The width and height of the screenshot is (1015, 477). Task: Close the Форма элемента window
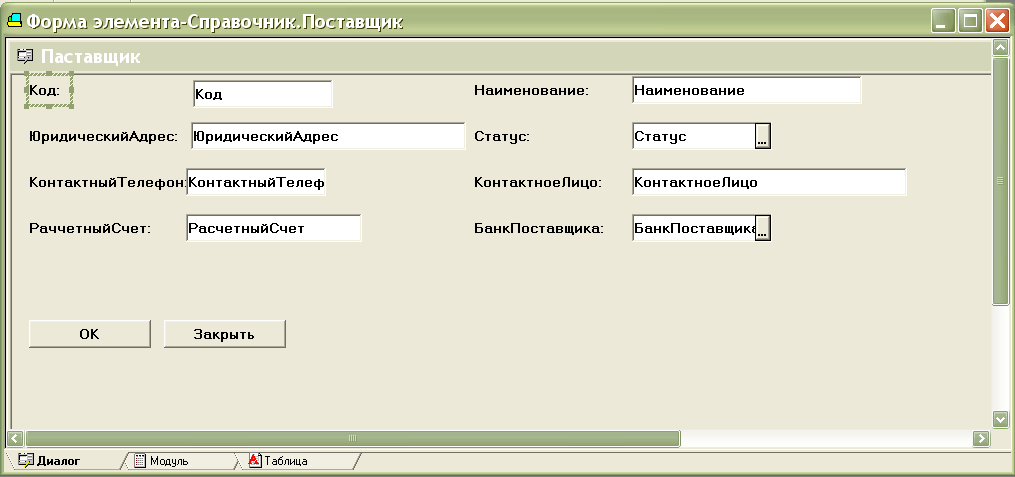(x=996, y=21)
